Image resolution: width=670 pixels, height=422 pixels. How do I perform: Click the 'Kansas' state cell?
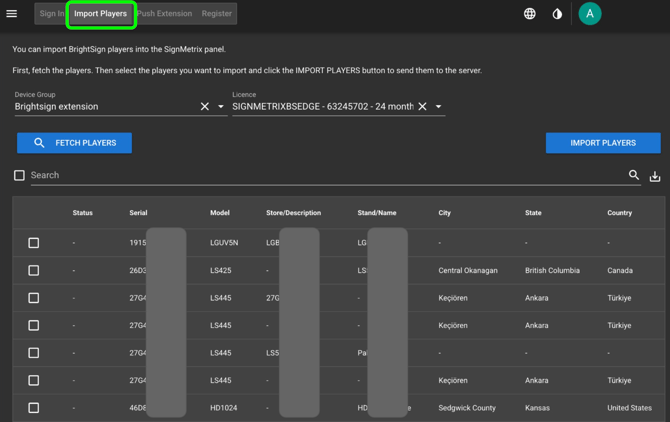(x=537, y=408)
